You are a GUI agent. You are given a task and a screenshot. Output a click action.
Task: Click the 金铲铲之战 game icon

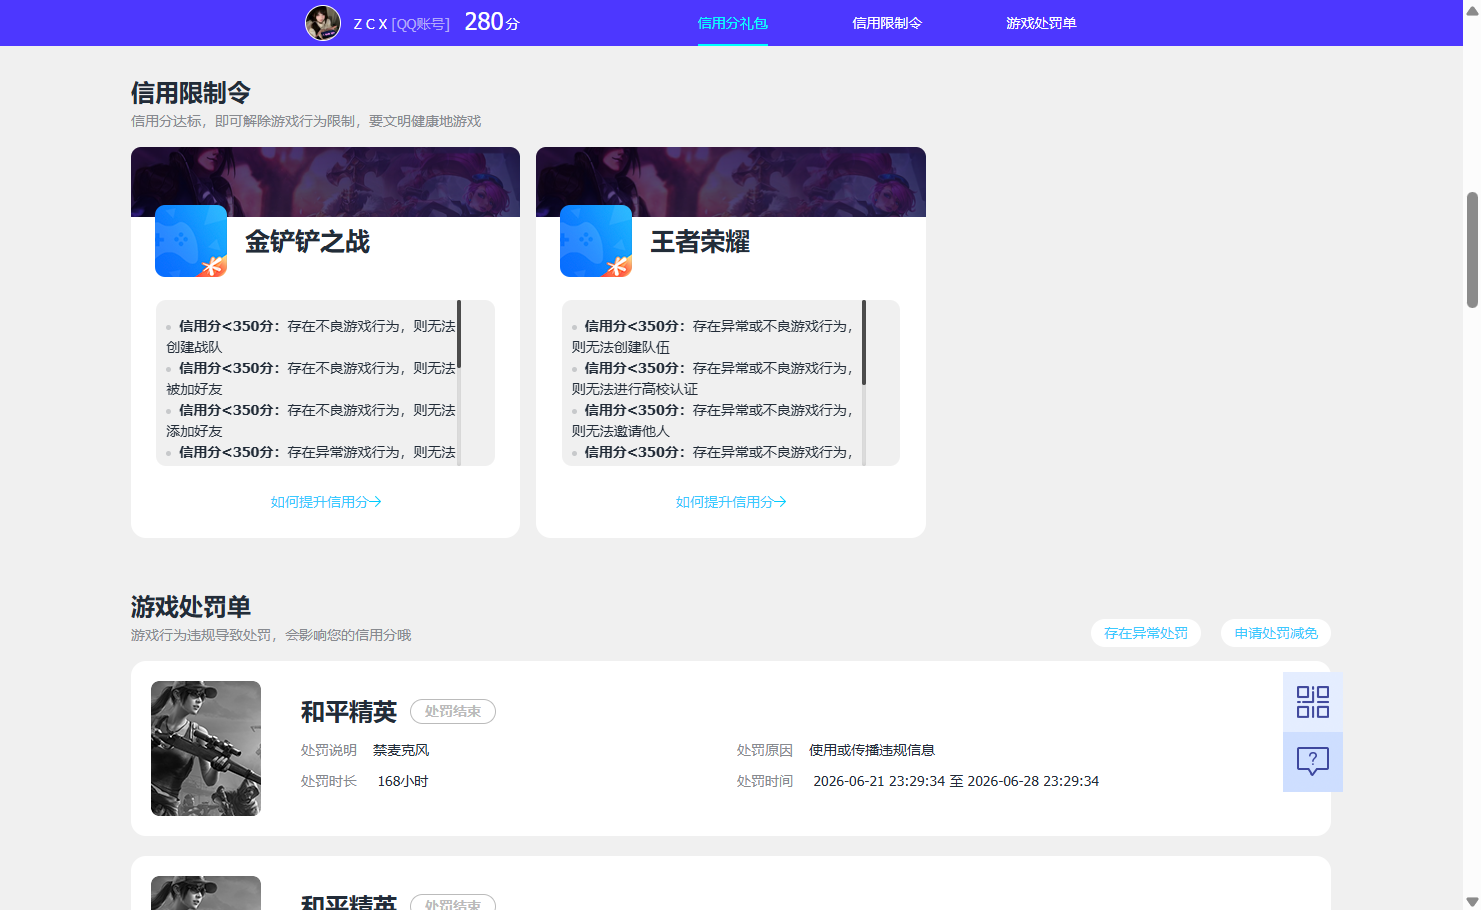(x=191, y=241)
